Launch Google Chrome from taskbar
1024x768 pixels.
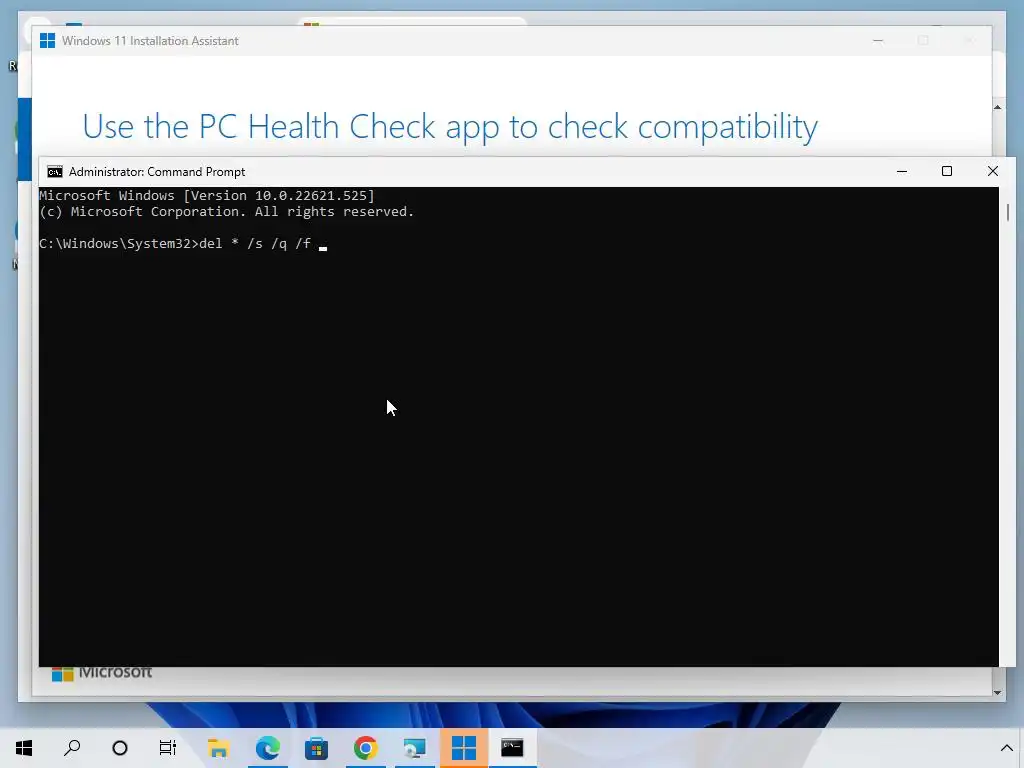(366, 748)
